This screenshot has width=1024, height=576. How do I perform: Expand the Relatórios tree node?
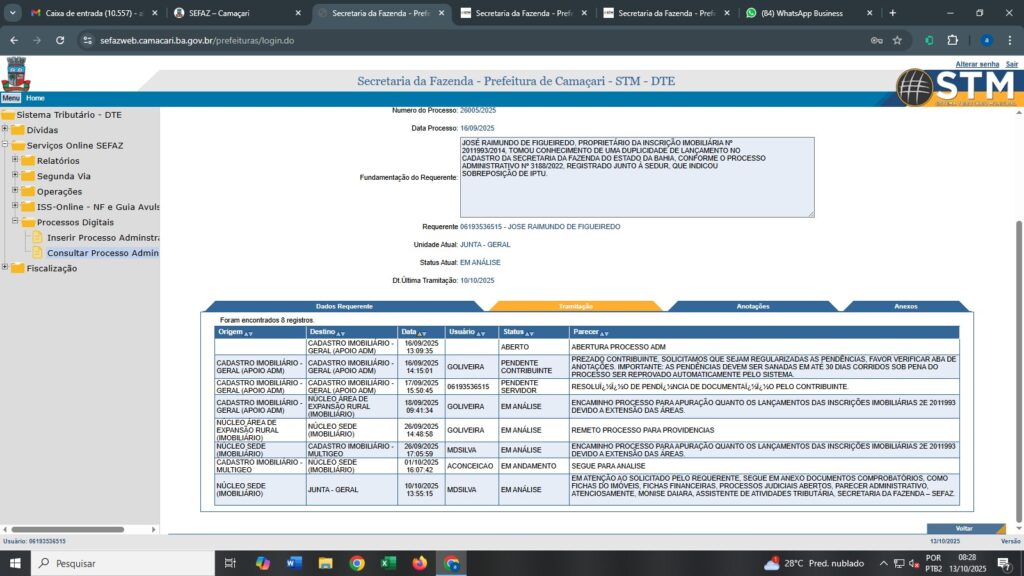[16, 161]
